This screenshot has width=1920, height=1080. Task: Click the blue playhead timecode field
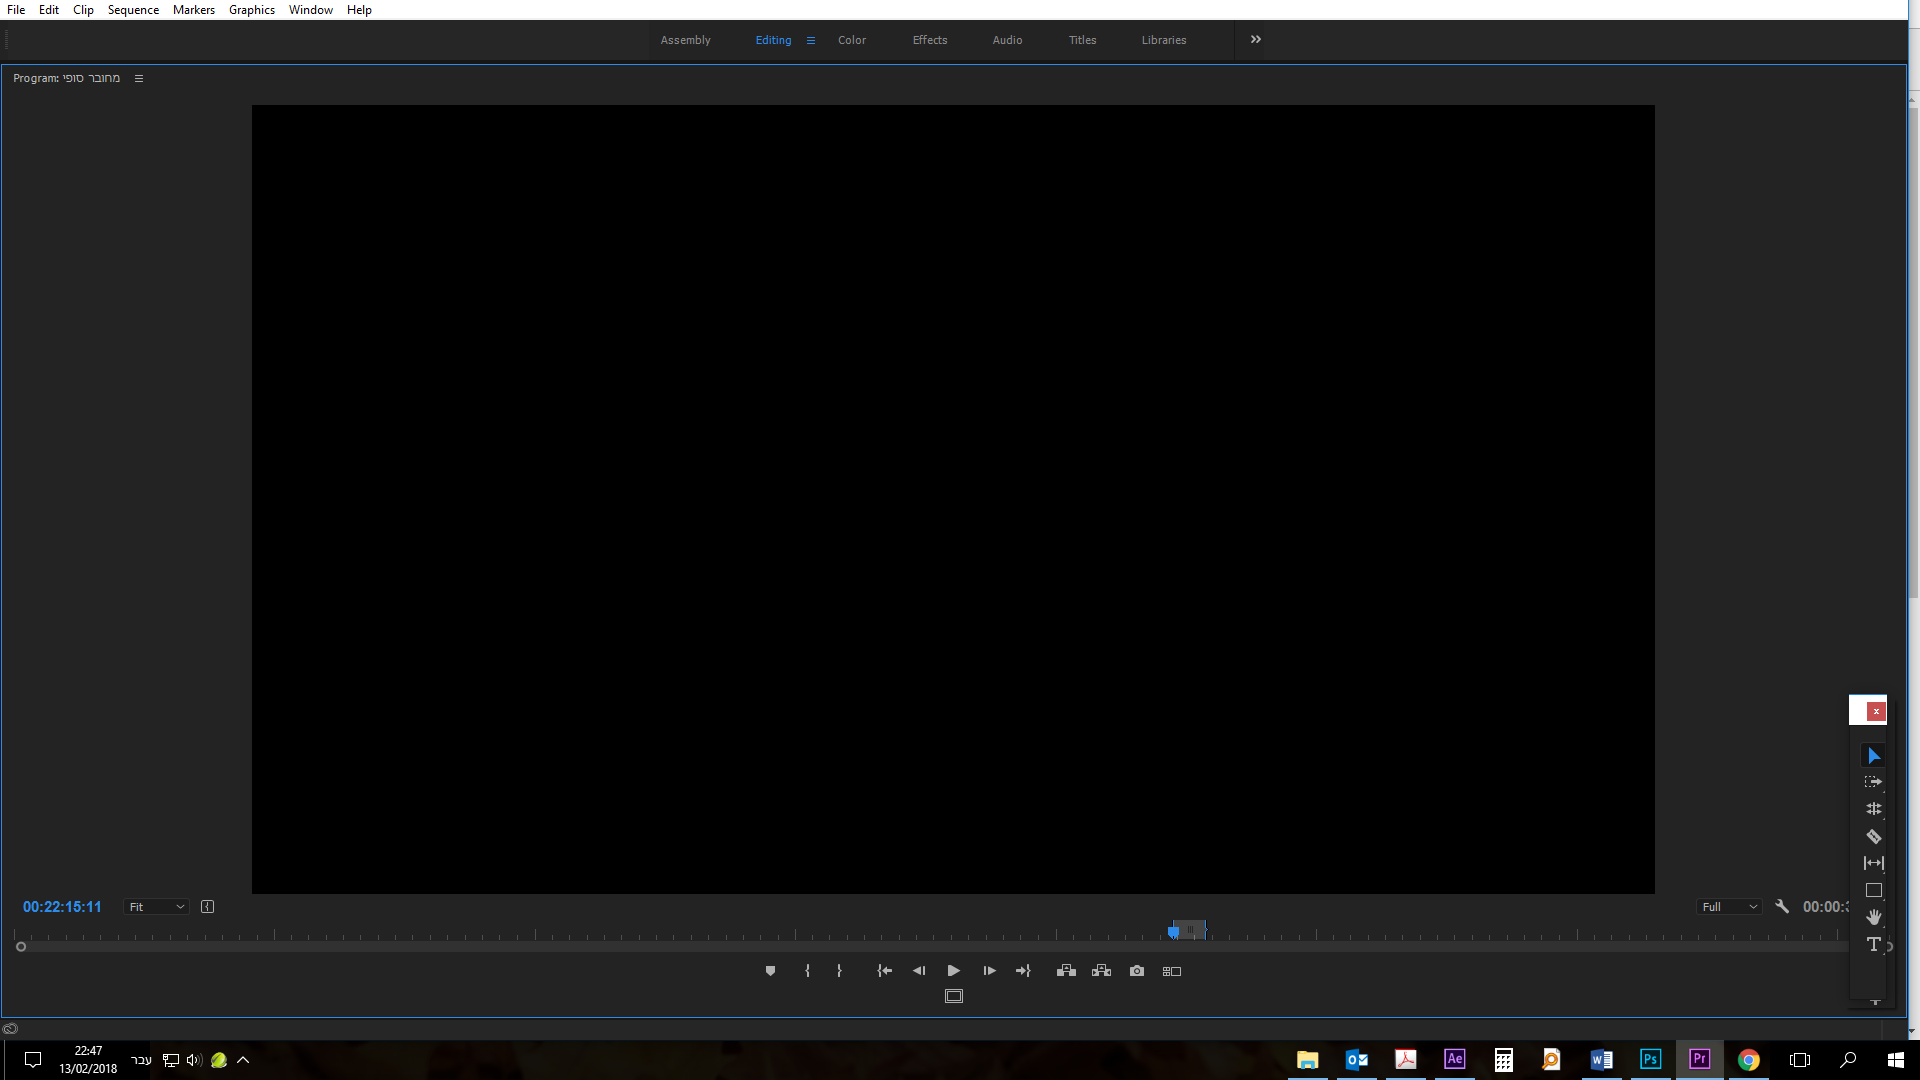coord(62,907)
